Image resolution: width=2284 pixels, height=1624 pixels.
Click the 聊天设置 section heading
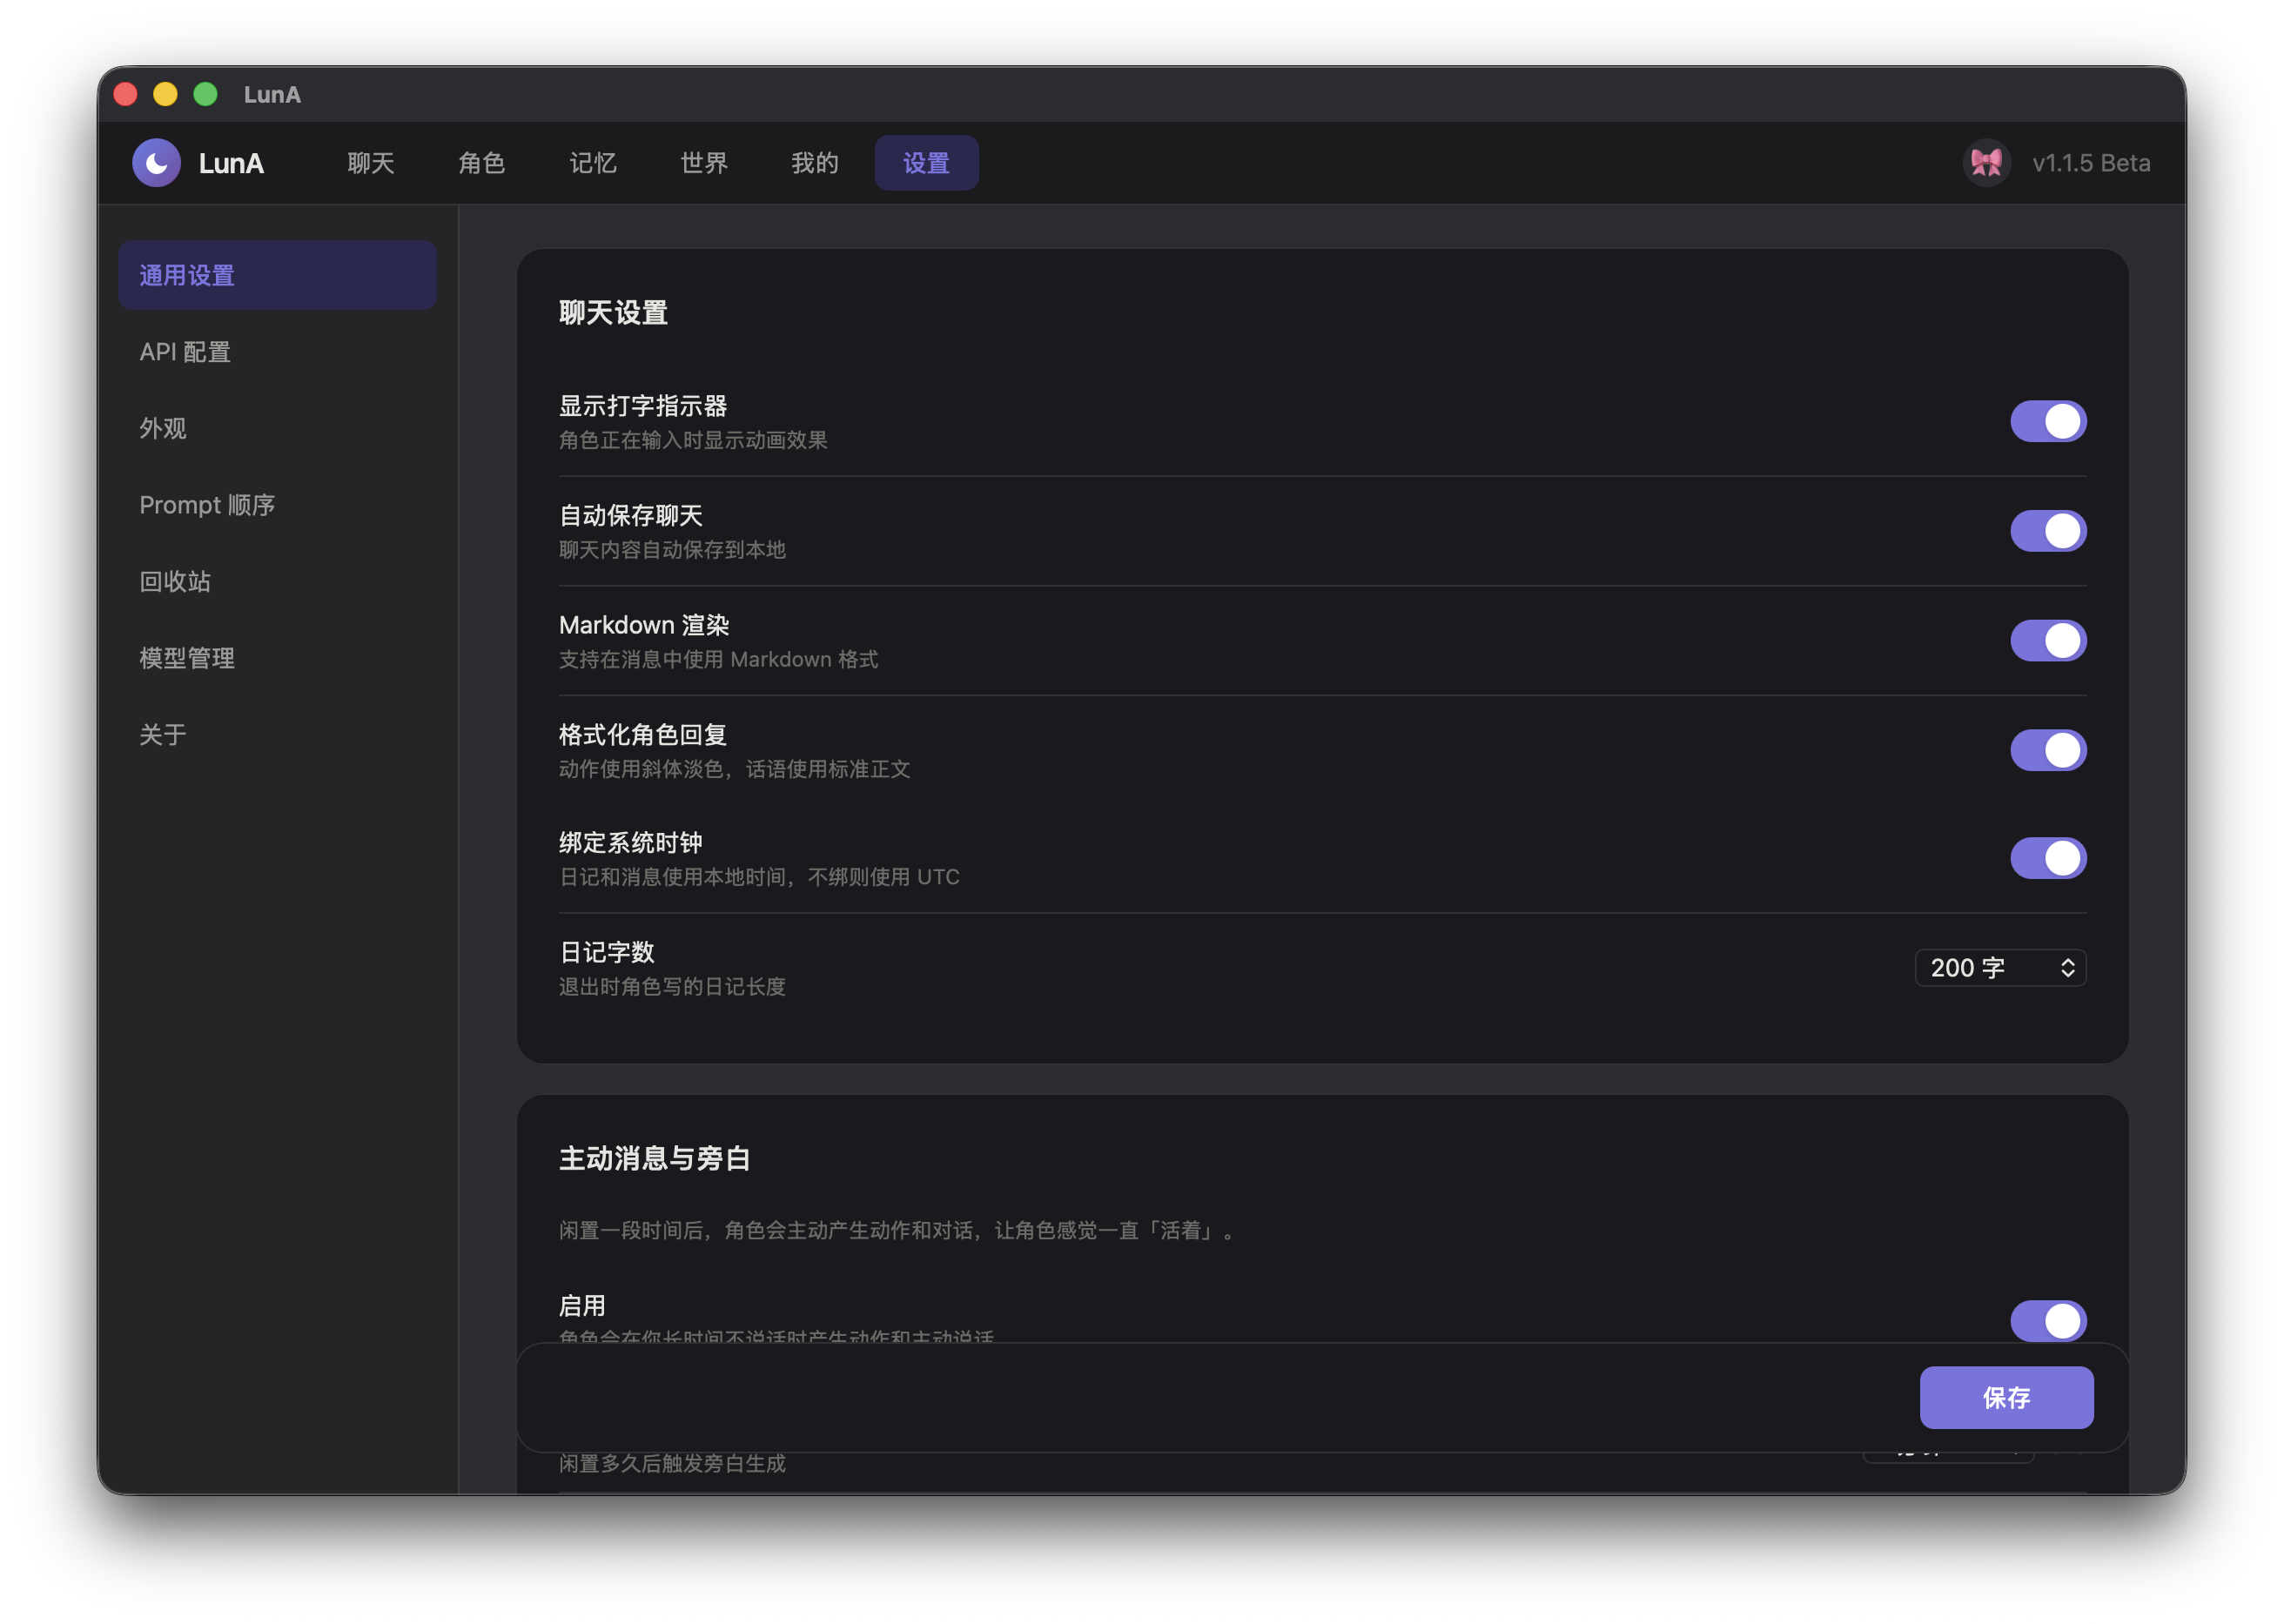(x=613, y=313)
